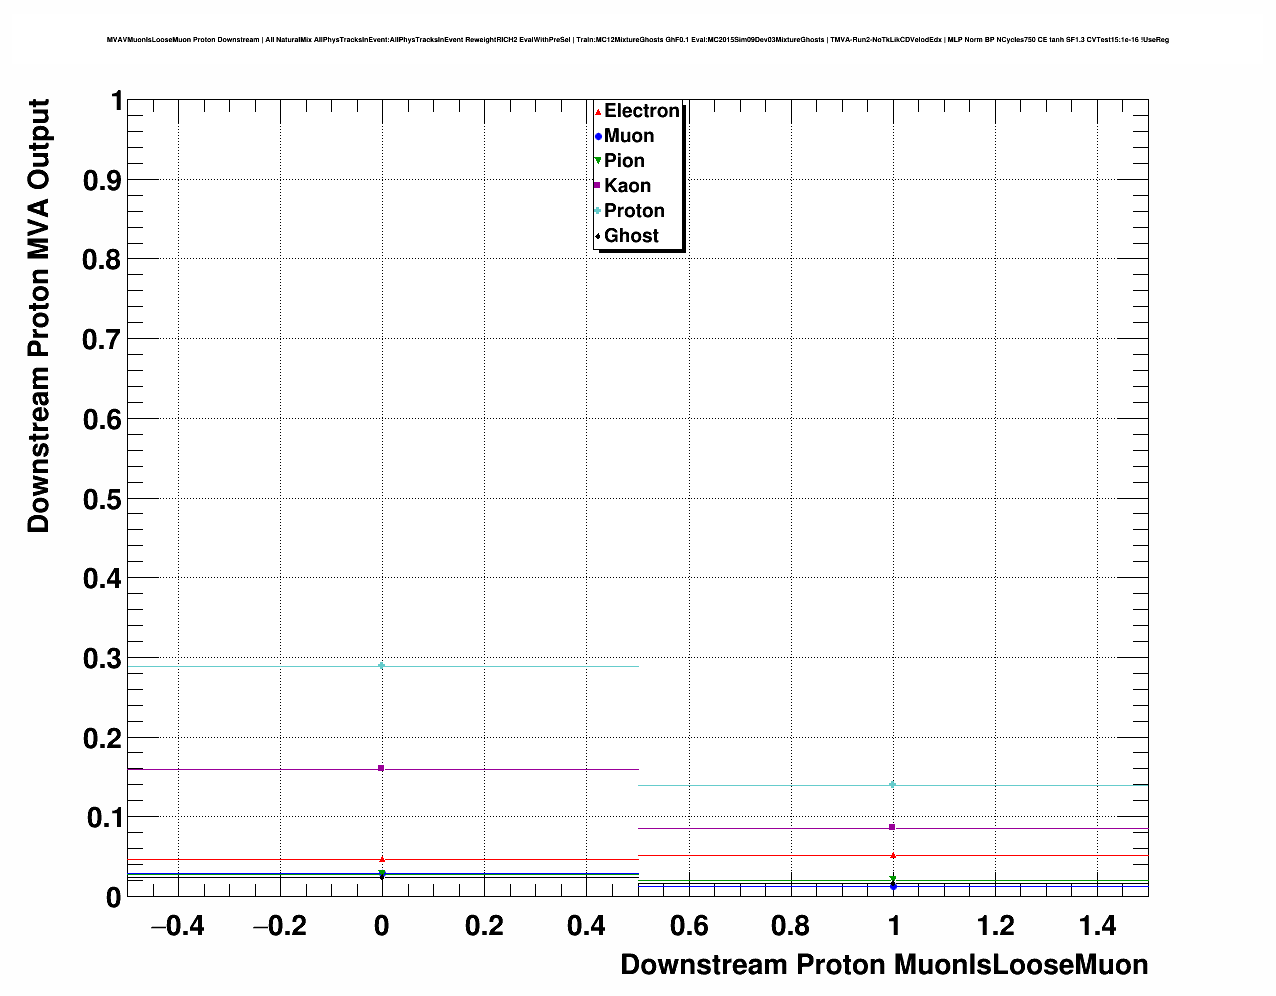The width and height of the screenshot is (1276, 996).
Task: Select the purple Kaon square legend marker
Action: pos(598,186)
